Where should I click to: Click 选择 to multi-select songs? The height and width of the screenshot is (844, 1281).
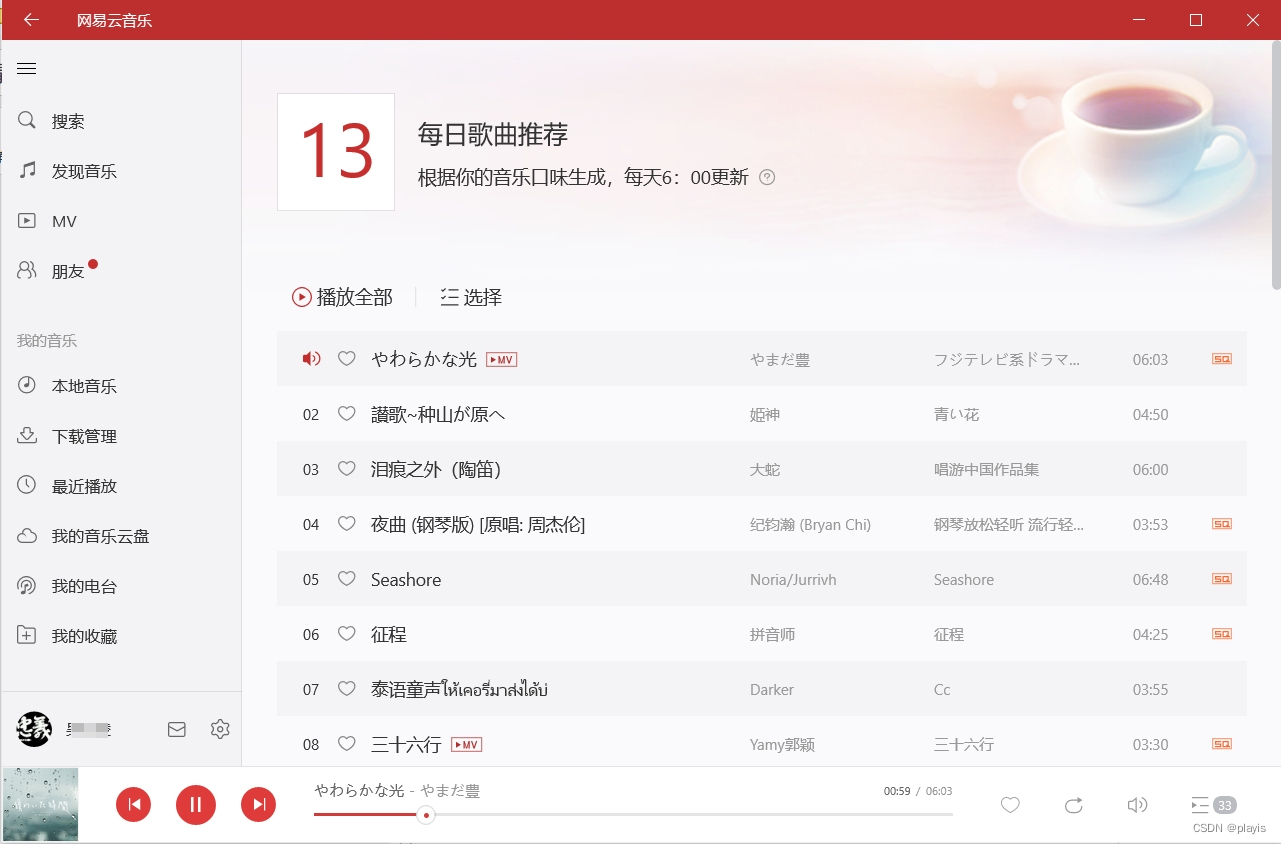471,297
